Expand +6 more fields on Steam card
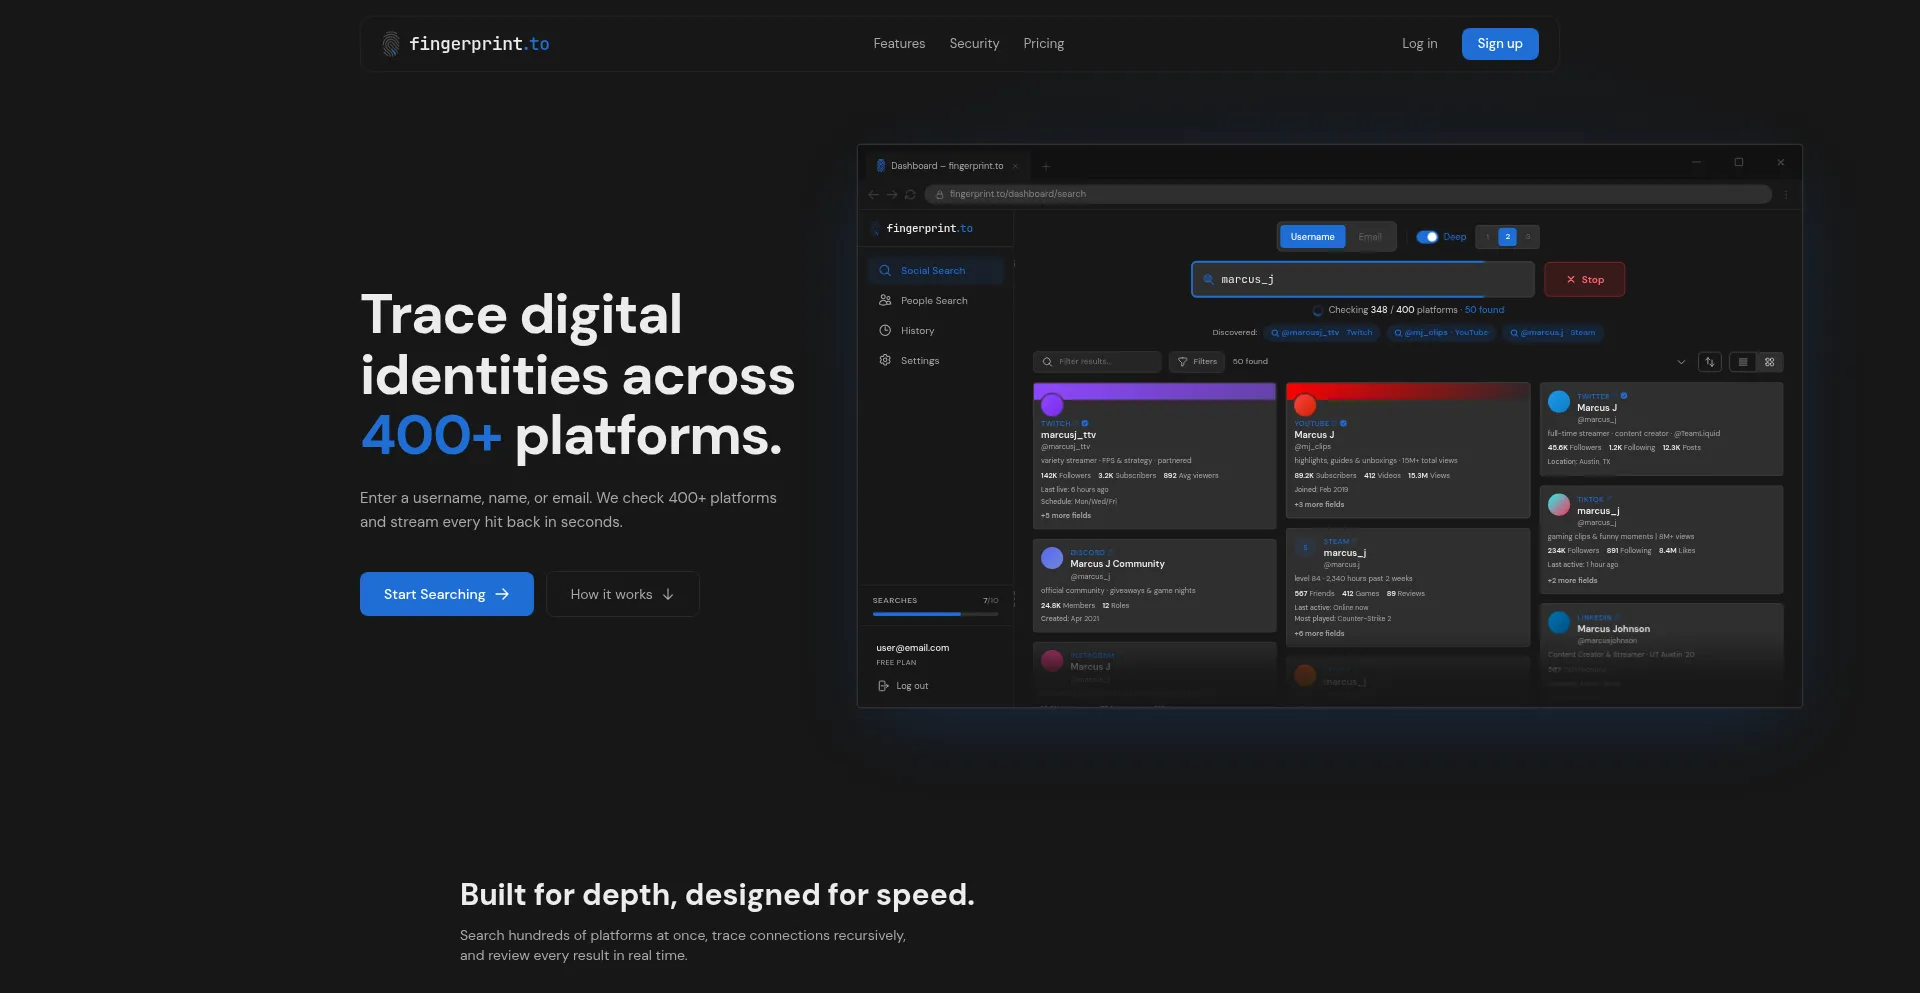1920x993 pixels. click(1319, 634)
